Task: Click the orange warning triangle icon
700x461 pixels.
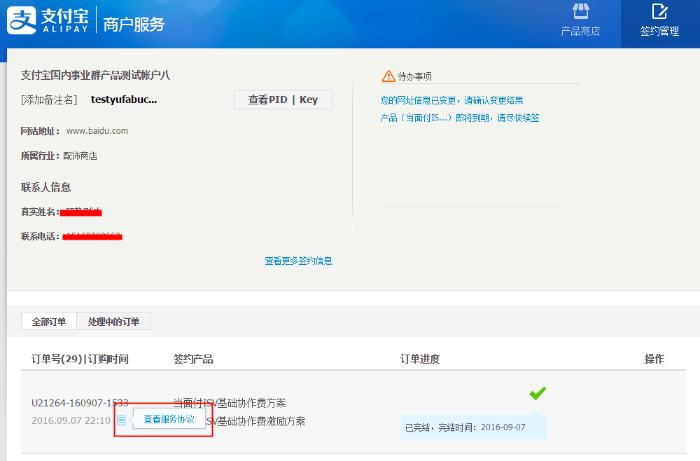Action: [x=388, y=76]
